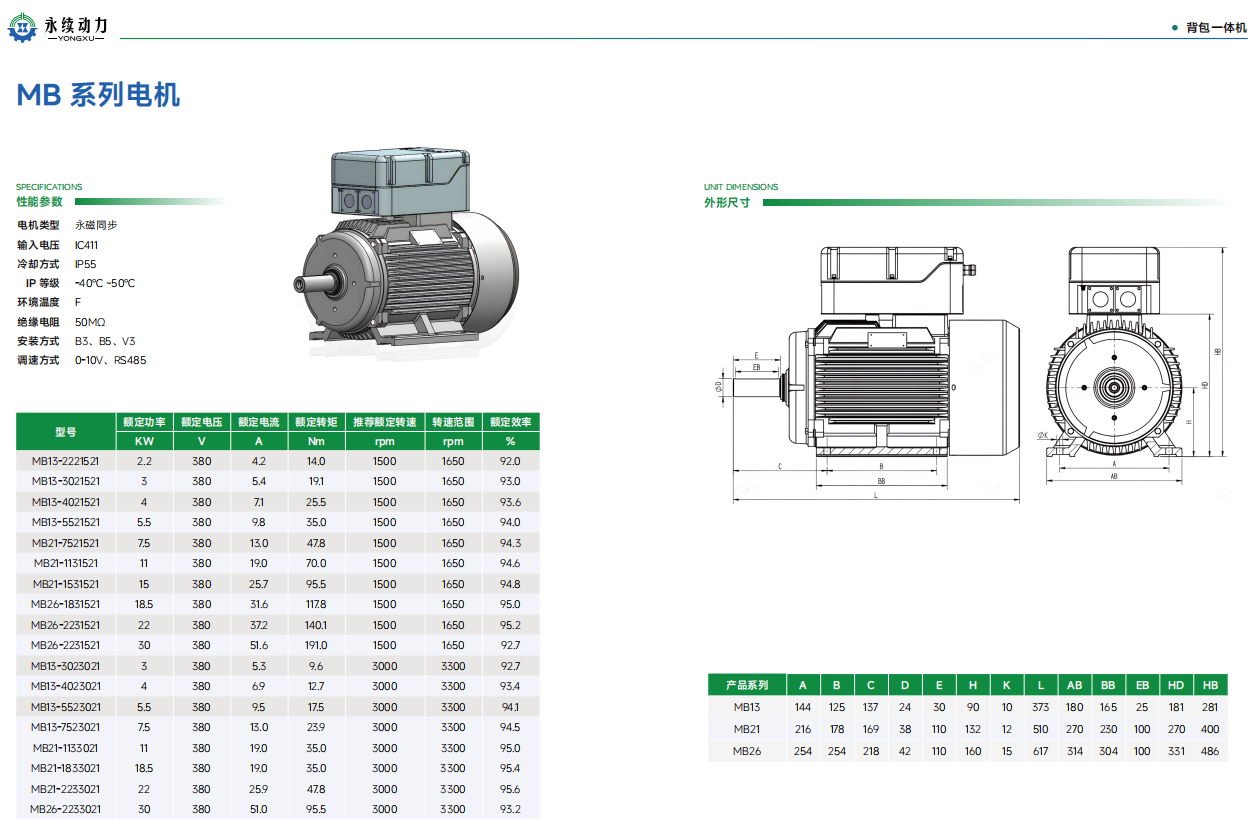1251x826 pixels.
Task: Select the MB 系列电机 page title
Action: pos(98,95)
